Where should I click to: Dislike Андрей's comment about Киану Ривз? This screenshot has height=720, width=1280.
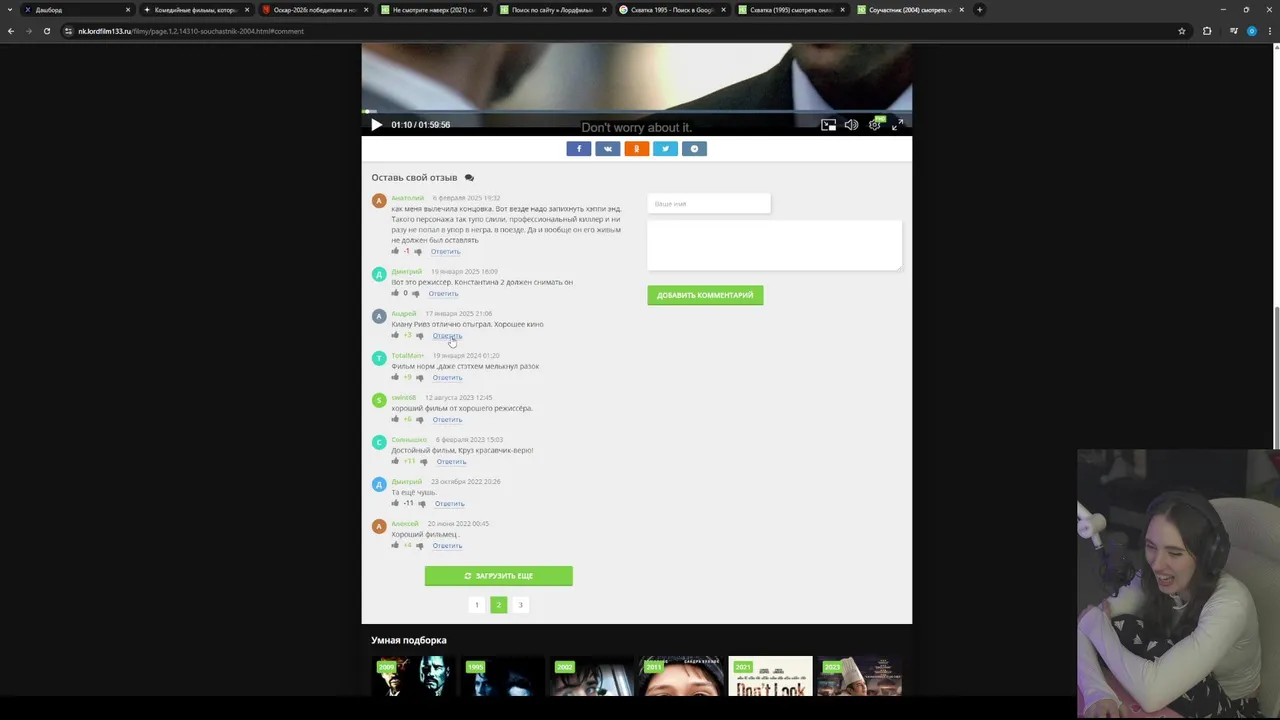[419, 336]
